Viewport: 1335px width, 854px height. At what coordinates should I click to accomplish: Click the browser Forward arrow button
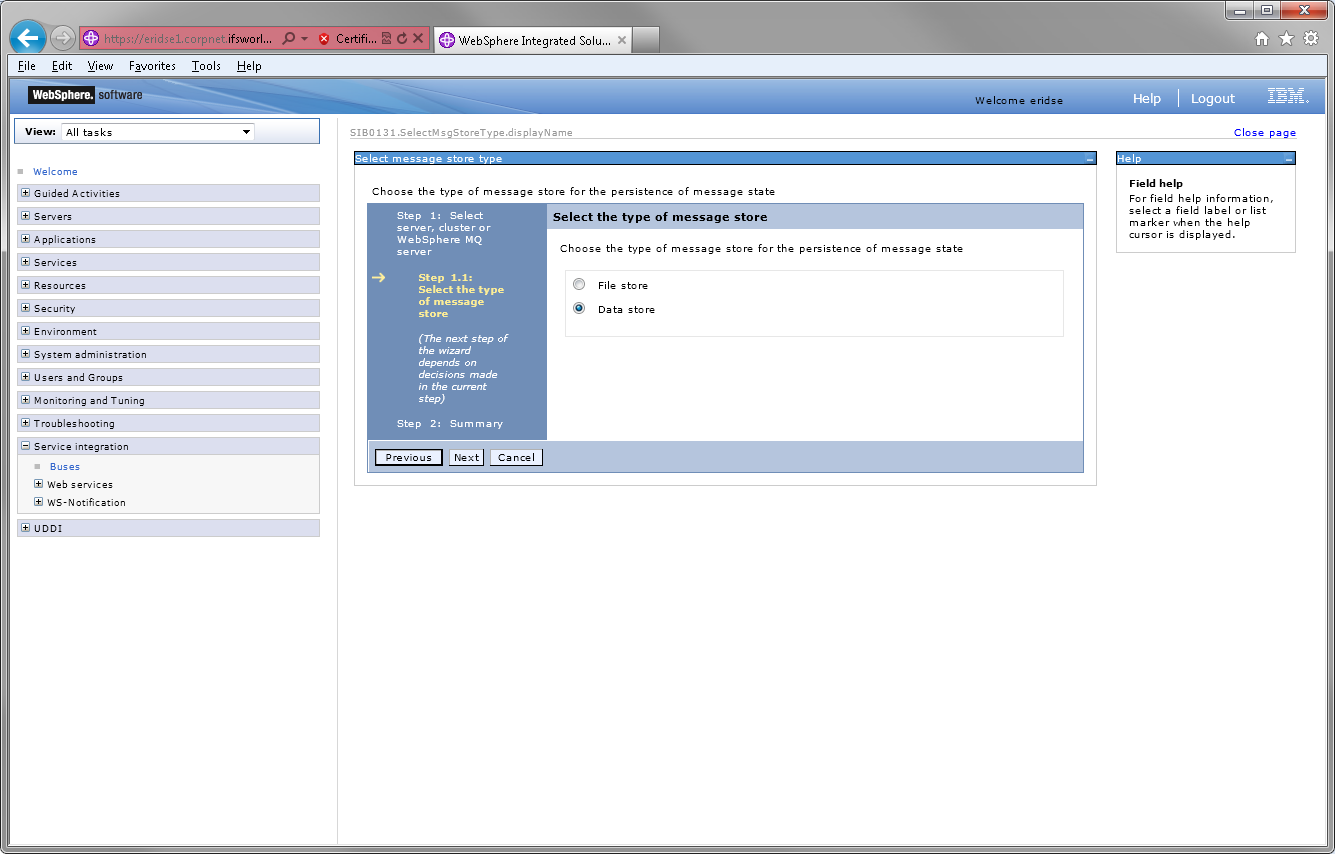[62, 38]
